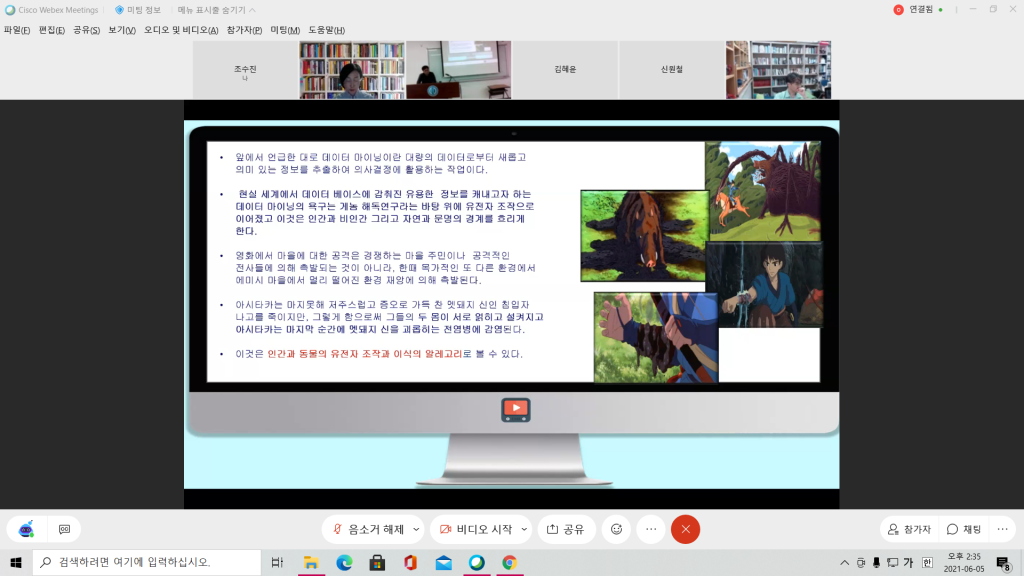
Task: Open Task View on the taskbar
Action: tap(277, 562)
